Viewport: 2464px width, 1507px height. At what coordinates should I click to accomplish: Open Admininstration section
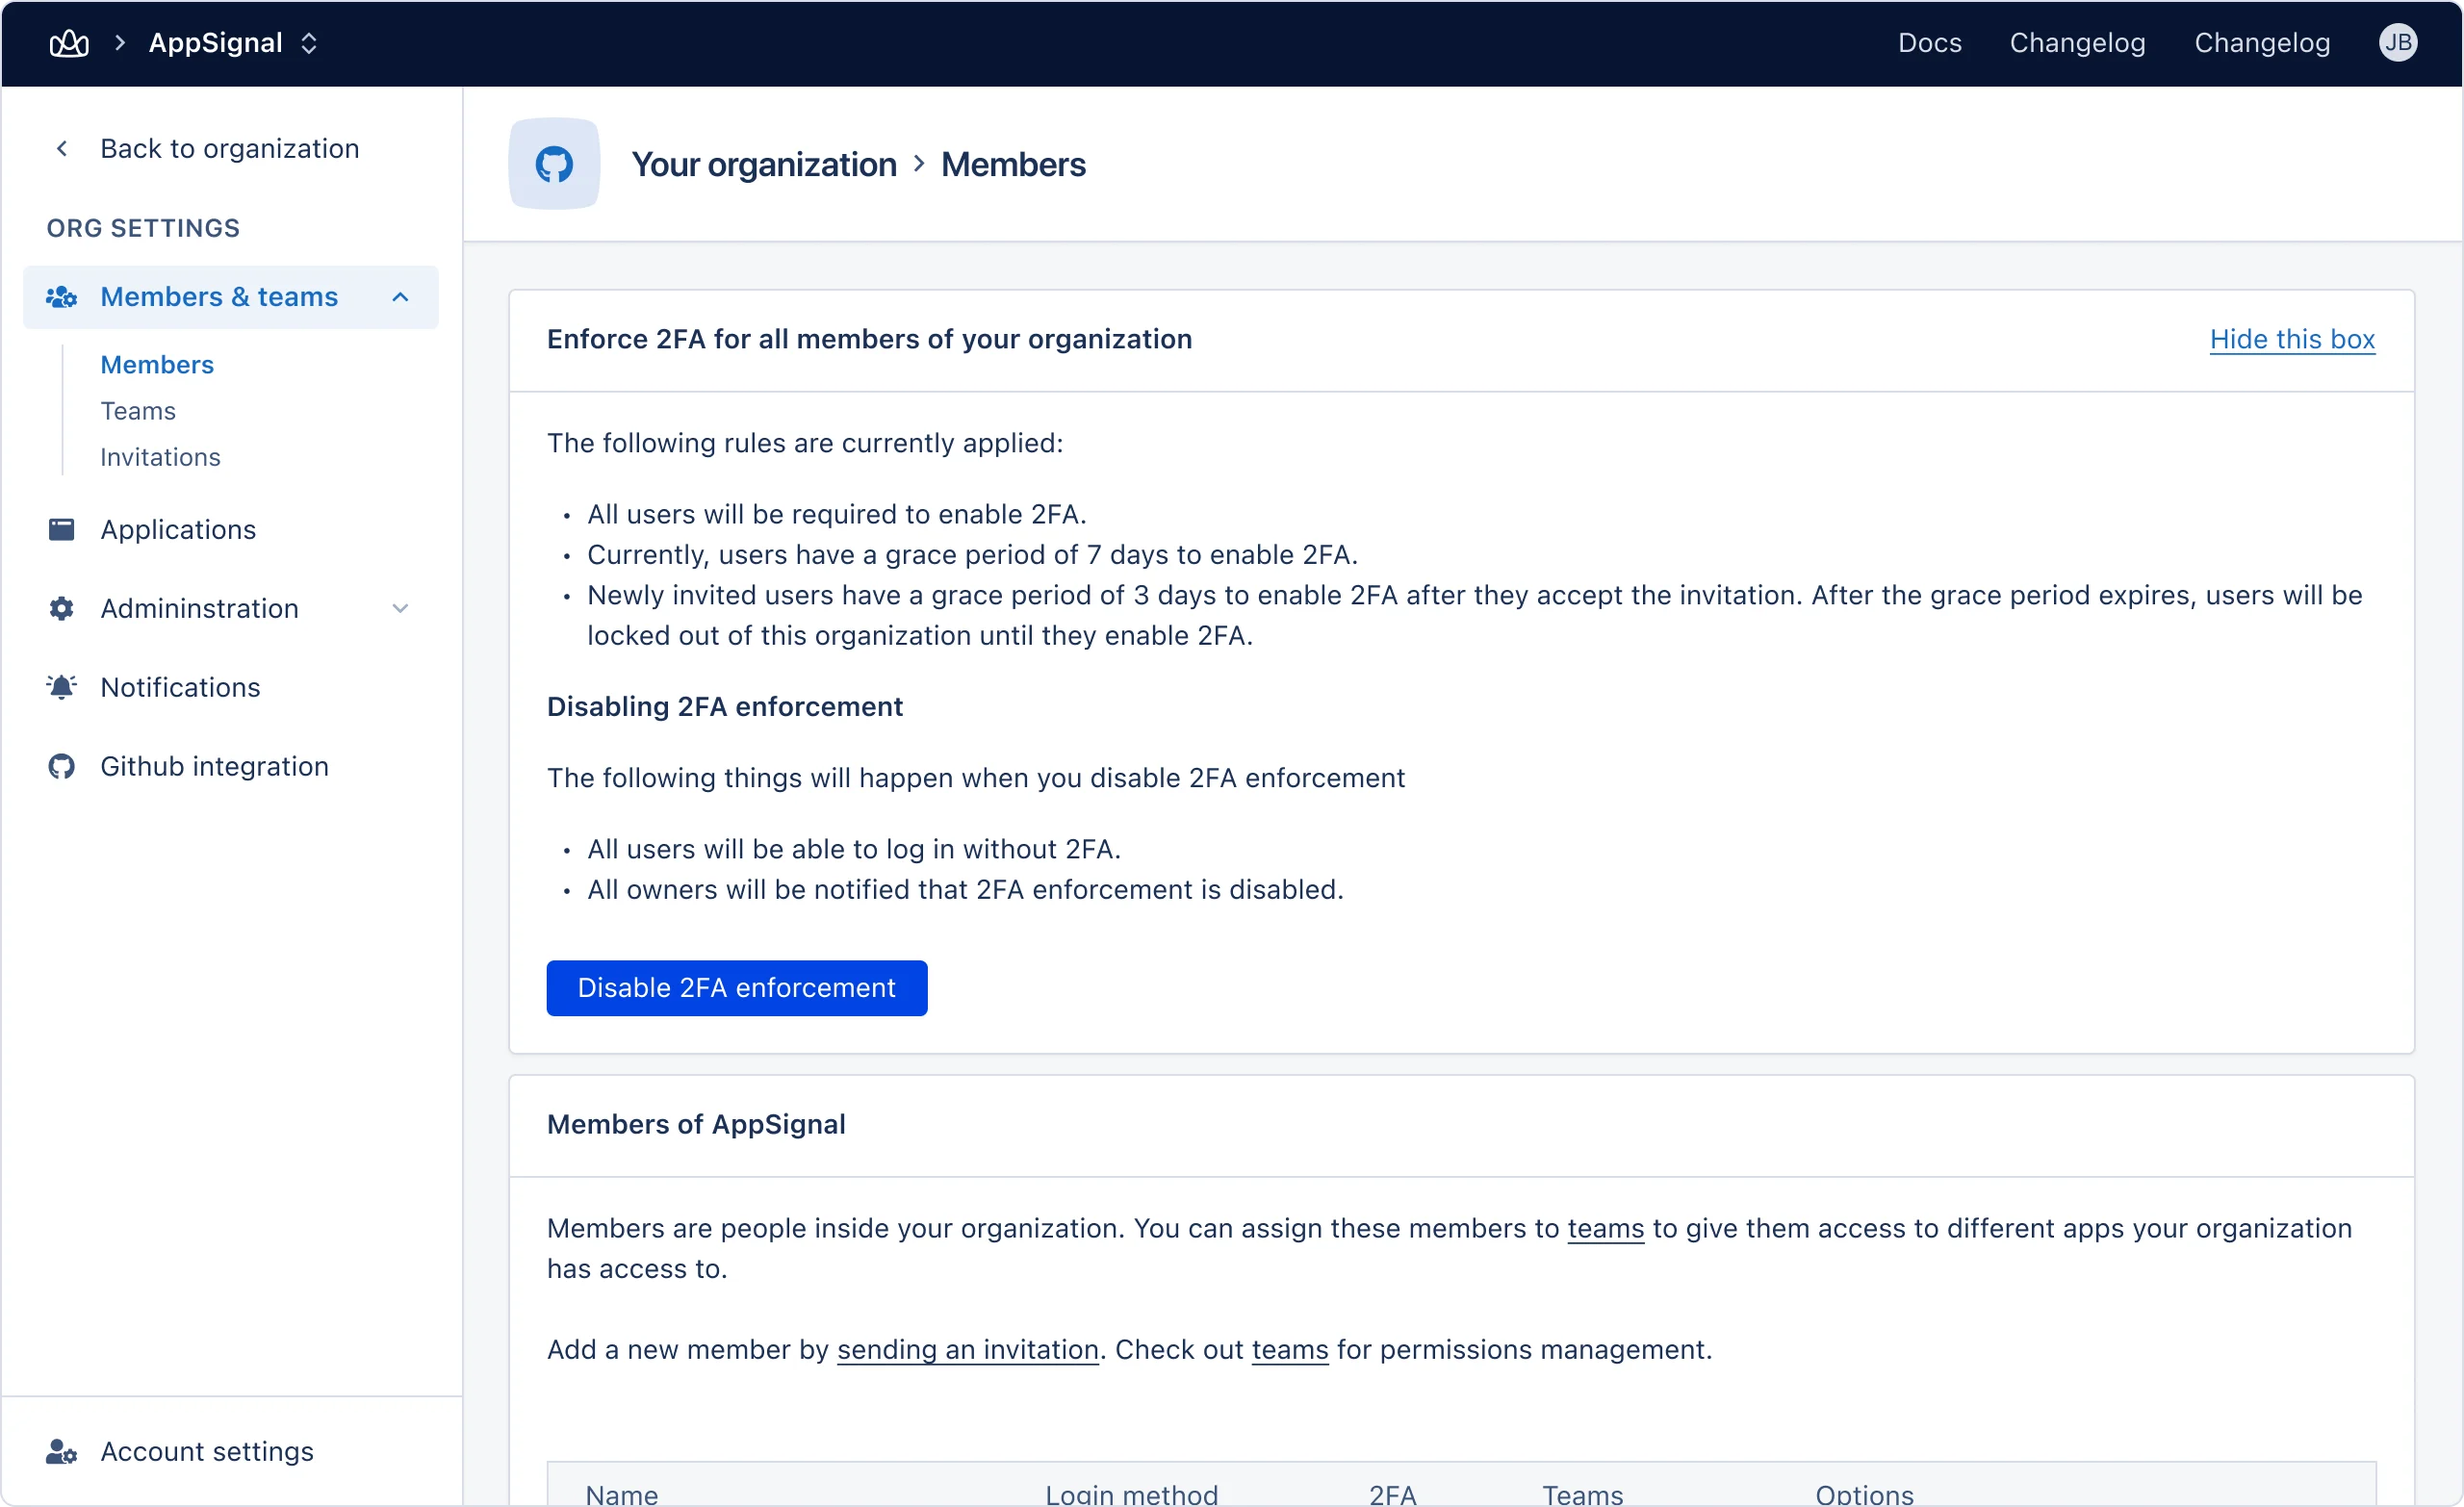click(x=199, y=608)
